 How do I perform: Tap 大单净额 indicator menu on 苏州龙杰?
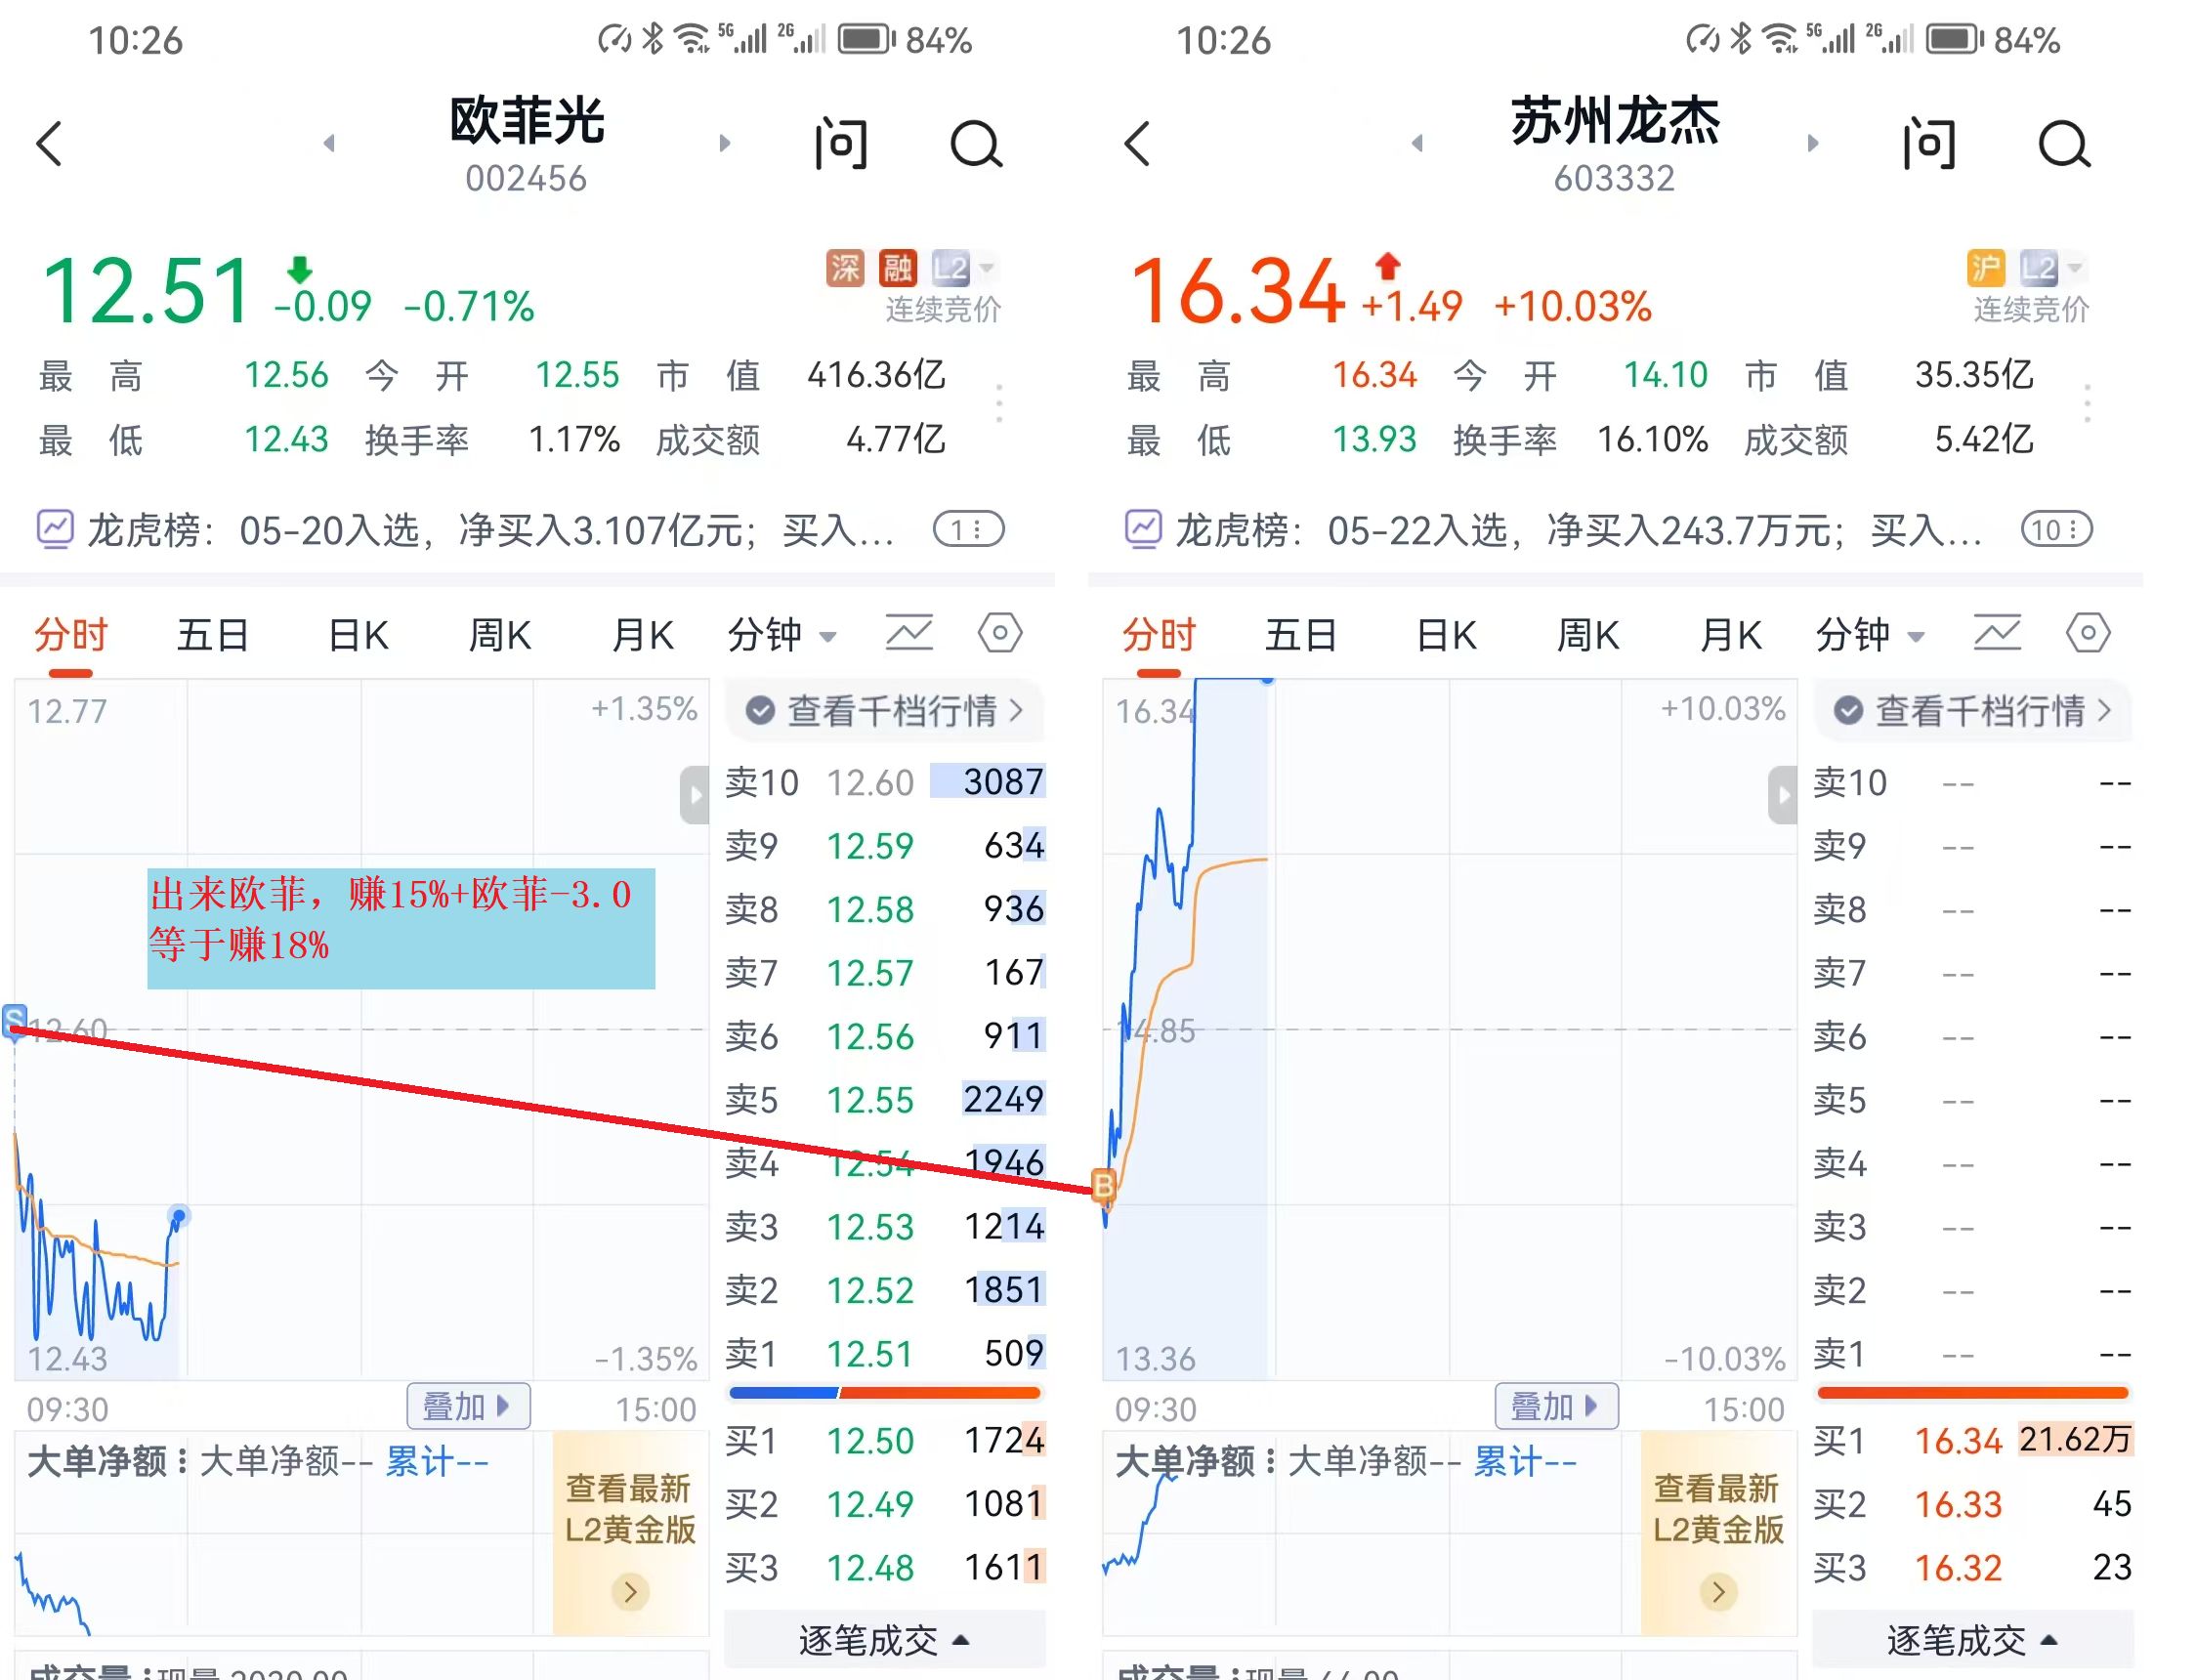click(x=1195, y=1462)
